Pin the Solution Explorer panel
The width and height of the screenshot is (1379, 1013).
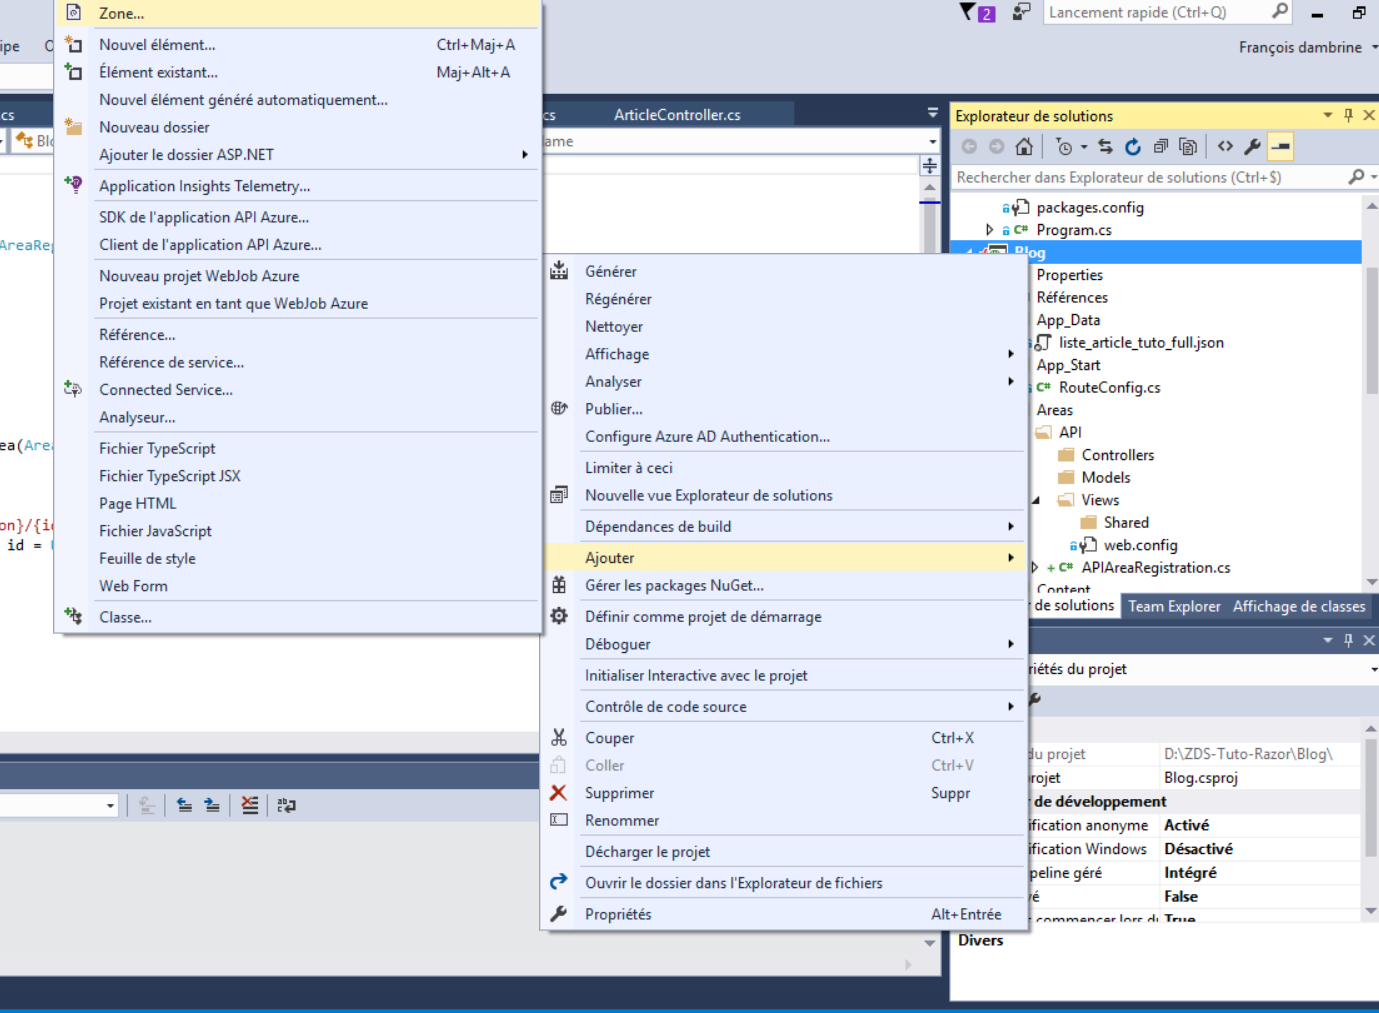pyautogui.click(x=1348, y=115)
